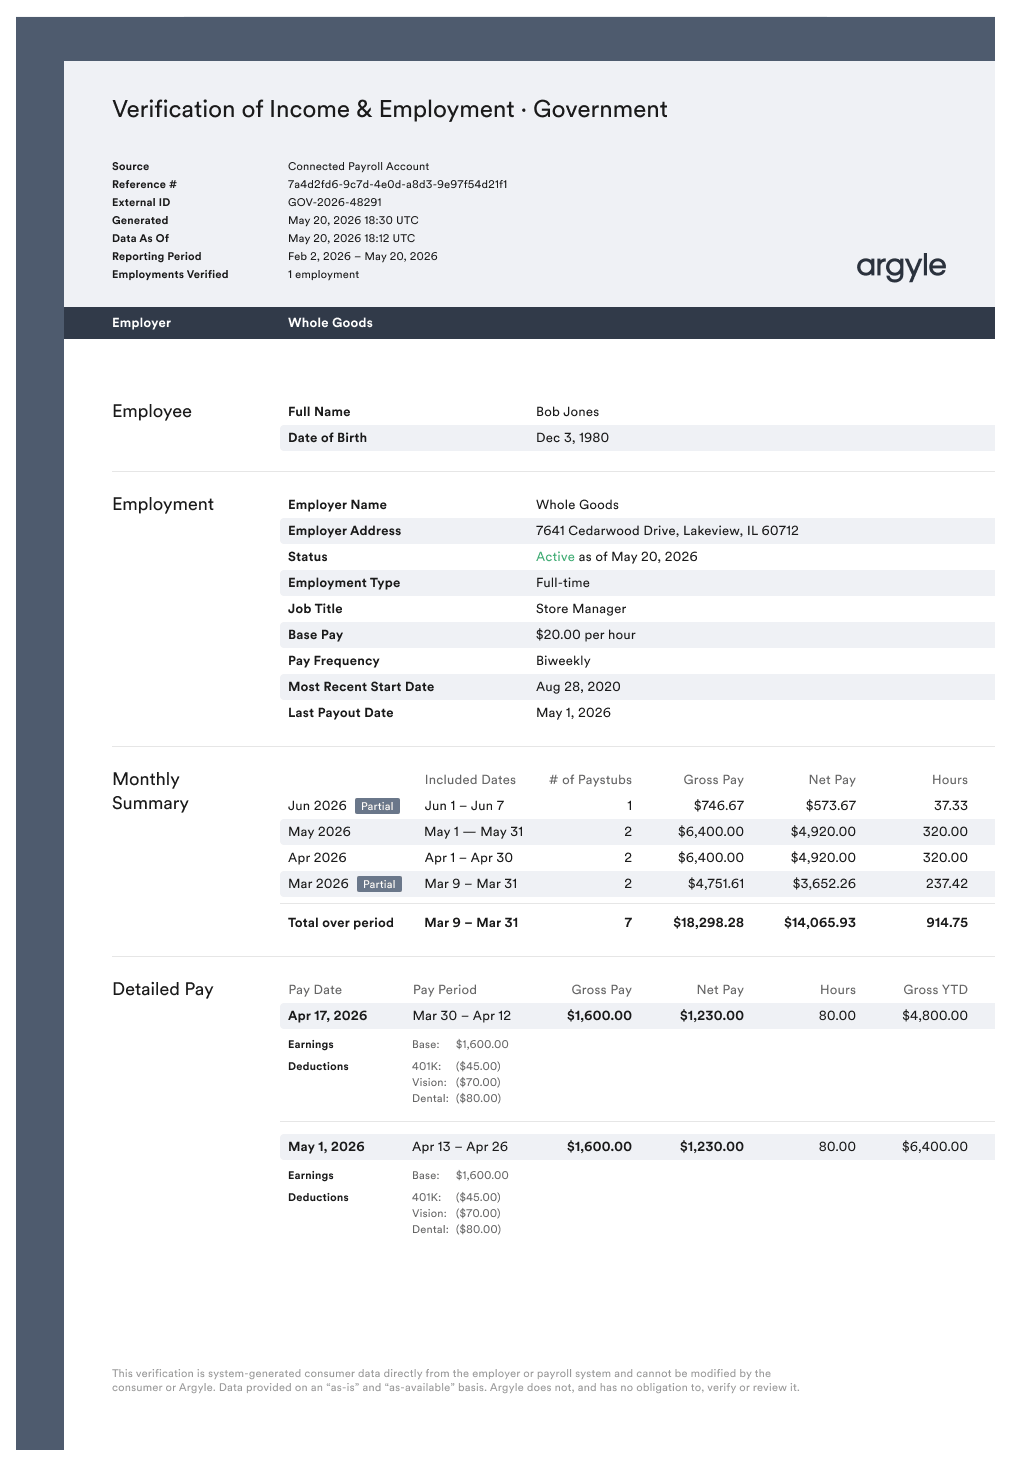Click included dates Apr 1 – Apr 30
Screen dimensions: 1011x1466
coord(469,858)
